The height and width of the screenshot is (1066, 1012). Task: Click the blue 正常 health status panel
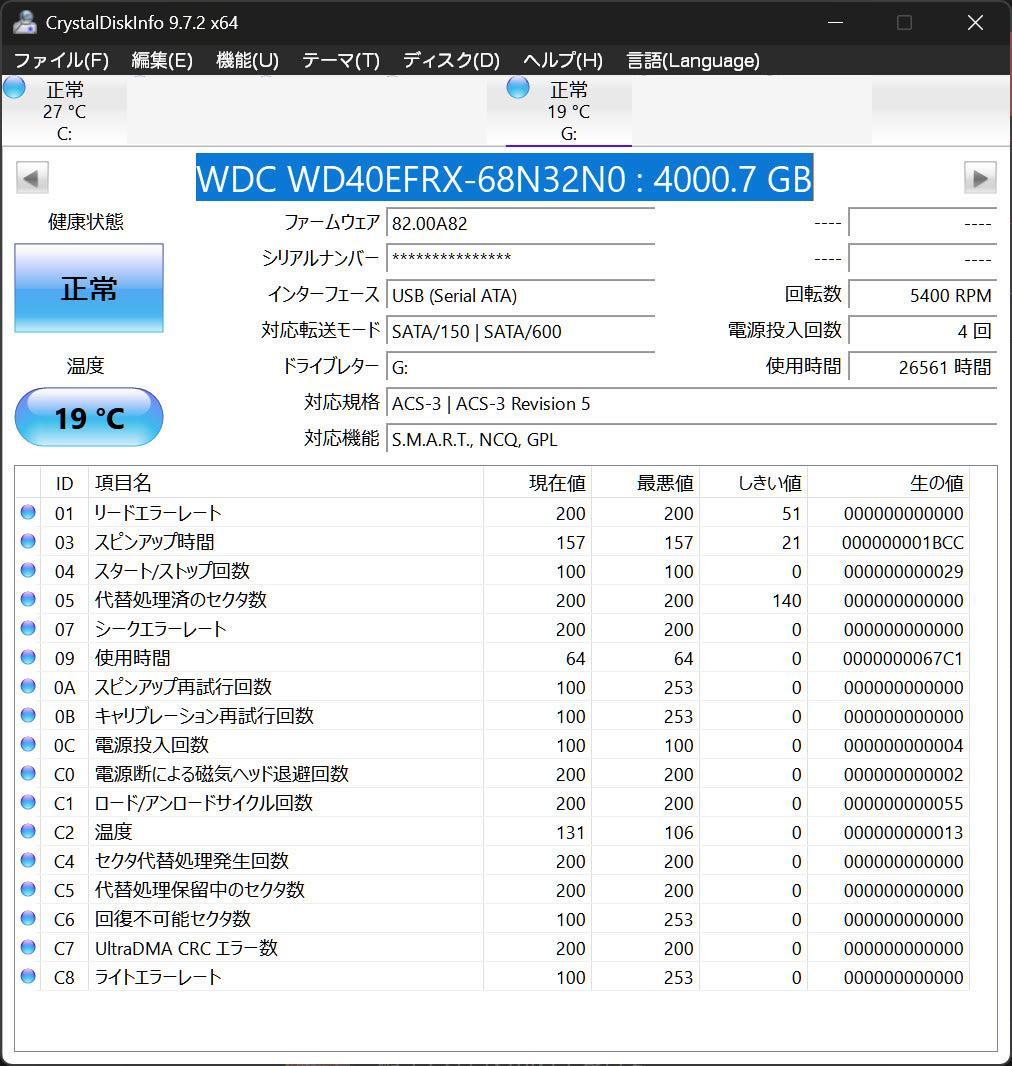88,288
